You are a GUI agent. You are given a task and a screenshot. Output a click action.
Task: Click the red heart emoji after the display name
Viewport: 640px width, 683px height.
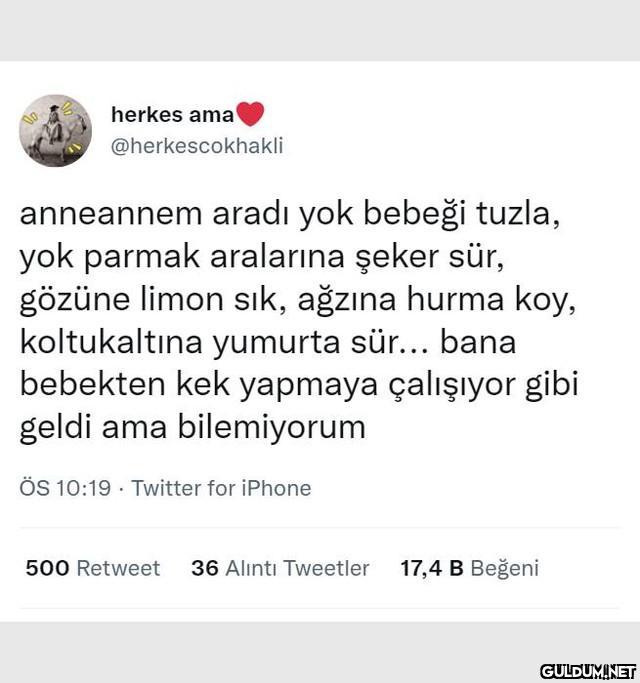(x=250, y=114)
